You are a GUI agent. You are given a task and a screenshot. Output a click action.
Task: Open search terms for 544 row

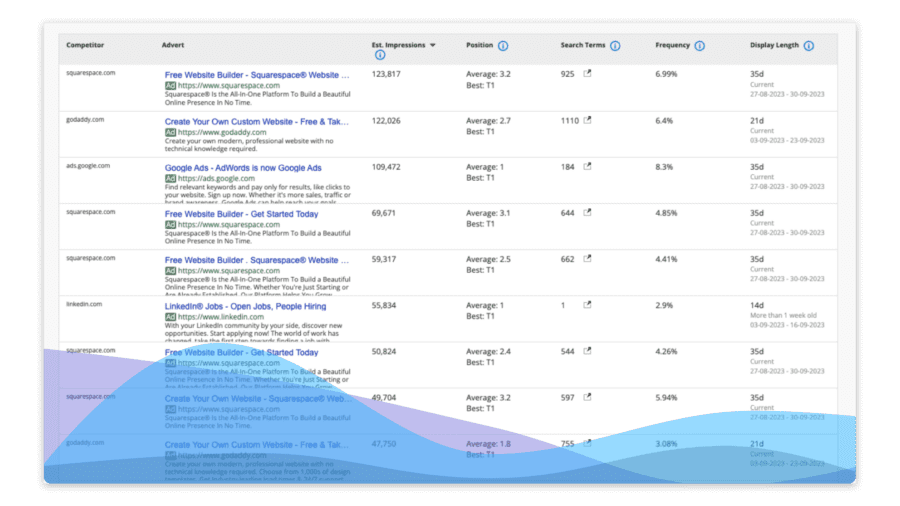(x=587, y=351)
